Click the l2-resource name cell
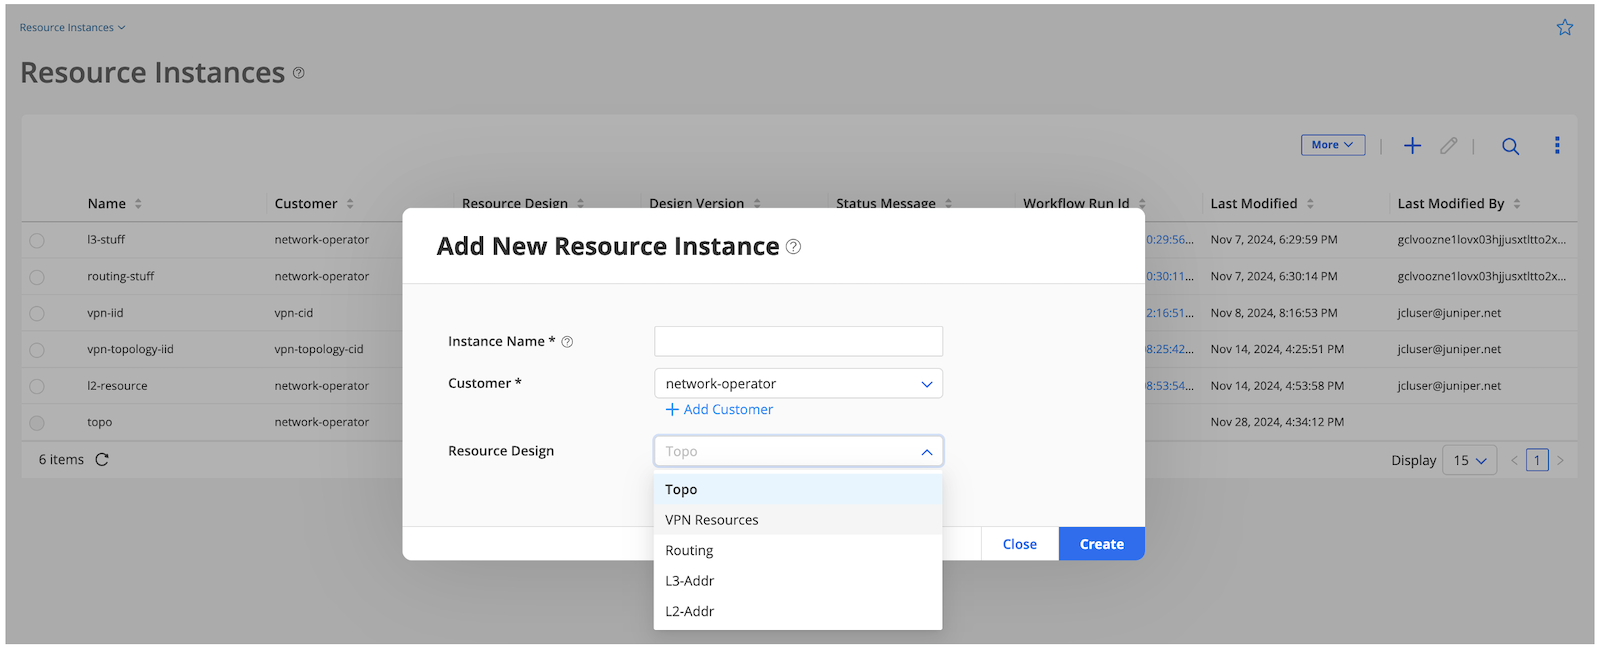This screenshot has width=1600, height=651. pyautogui.click(x=117, y=386)
